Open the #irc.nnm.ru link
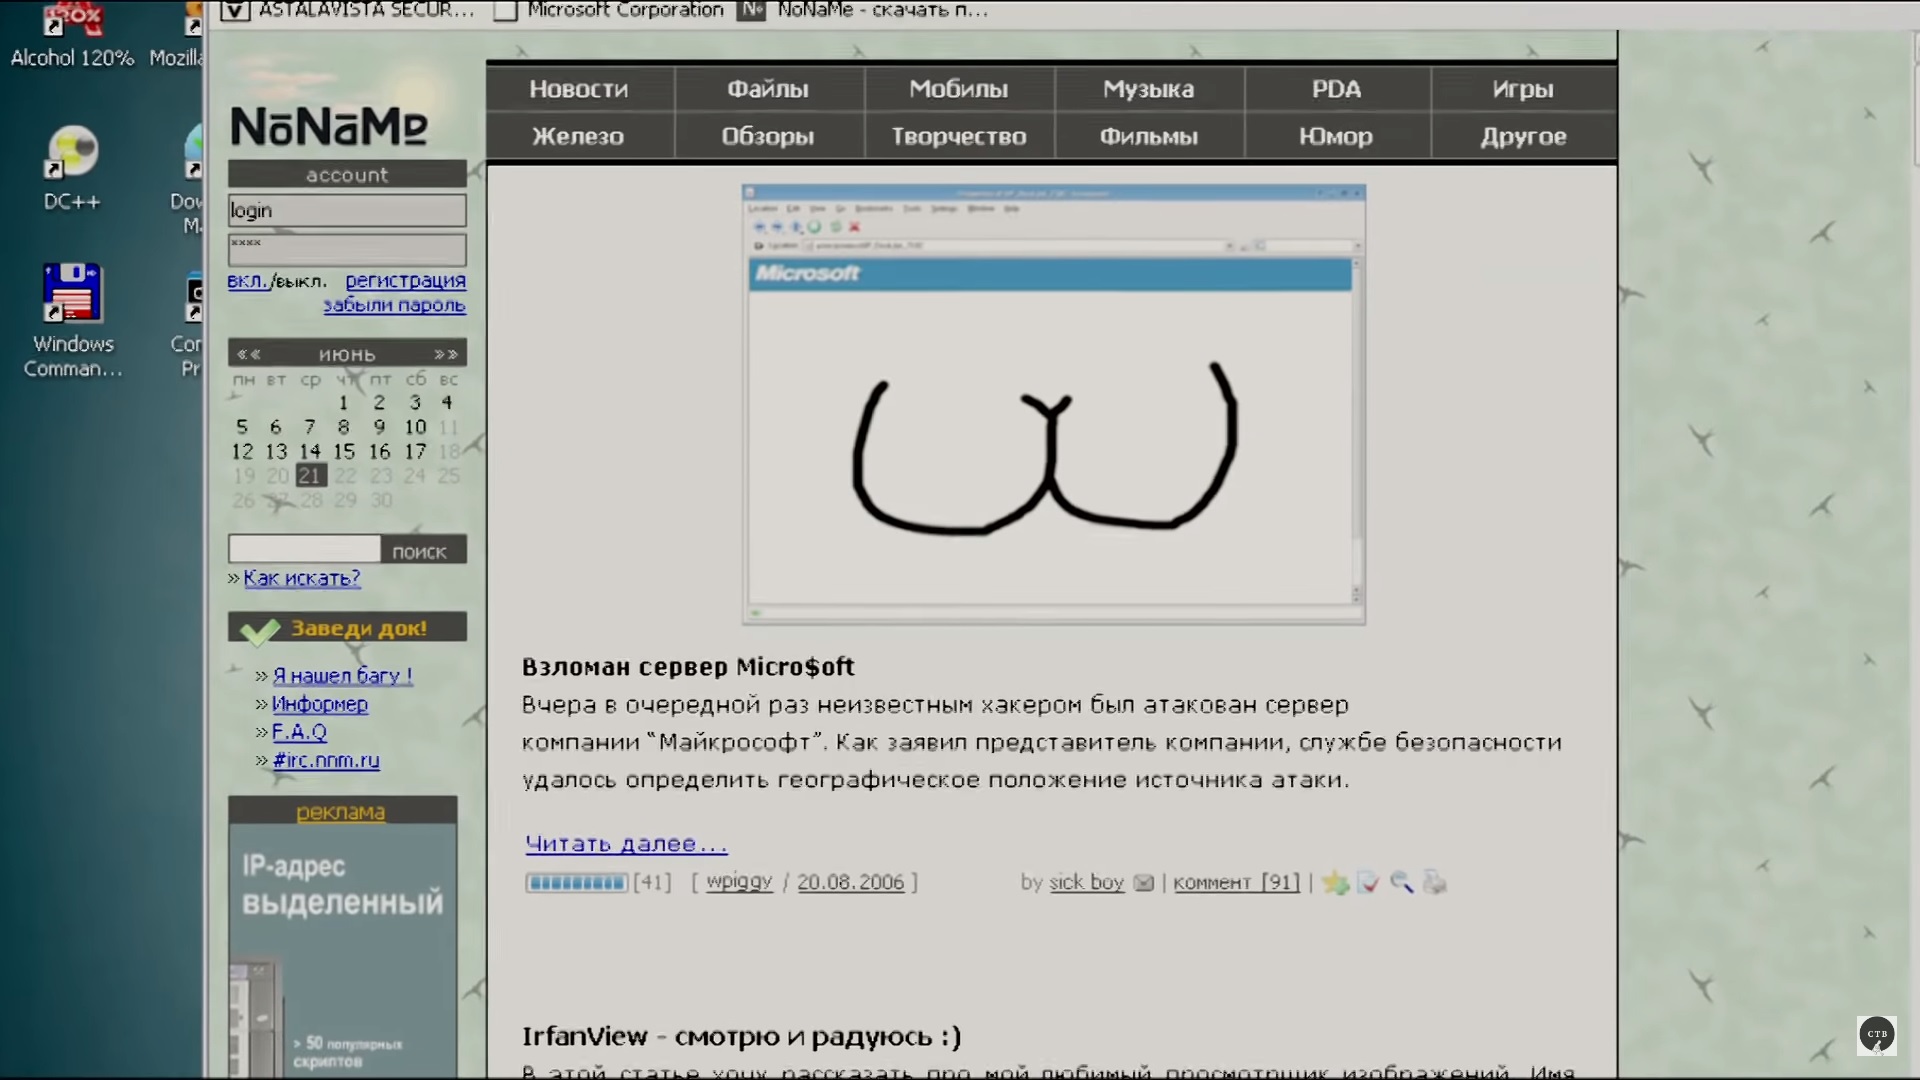This screenshot has width=1920, height=1080. (x=326, y=760)
